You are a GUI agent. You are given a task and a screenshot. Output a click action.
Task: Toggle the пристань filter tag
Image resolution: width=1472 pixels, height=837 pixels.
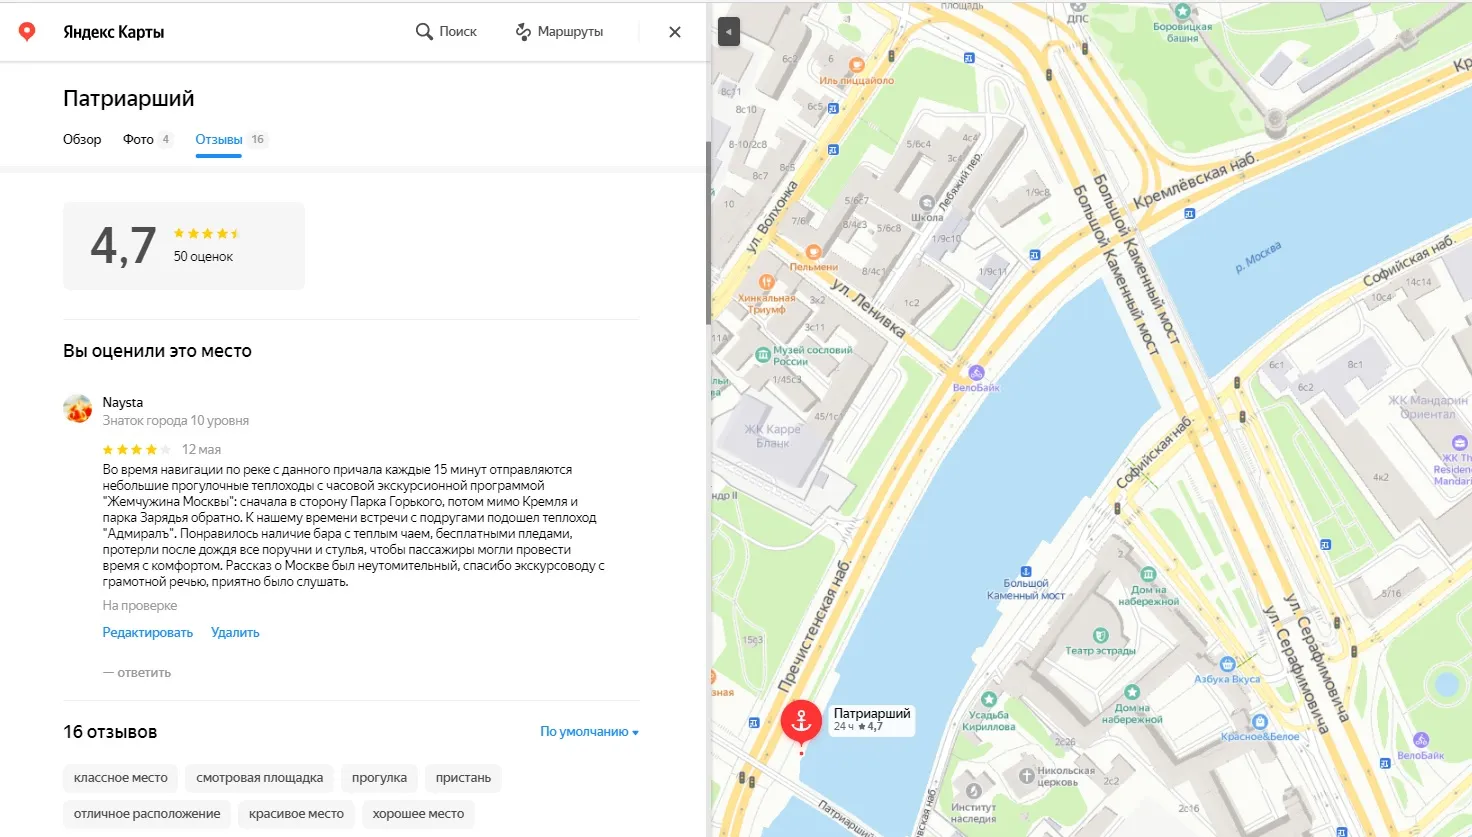(463, 778)
